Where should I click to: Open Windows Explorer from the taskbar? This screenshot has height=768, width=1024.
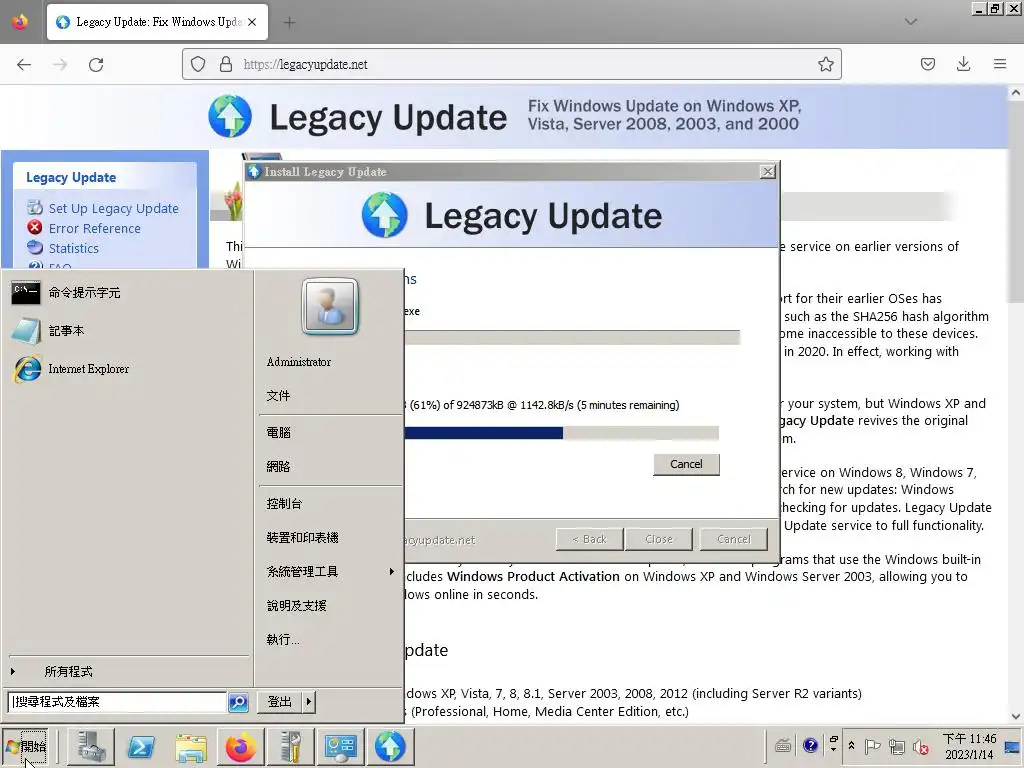coord(191,746)
